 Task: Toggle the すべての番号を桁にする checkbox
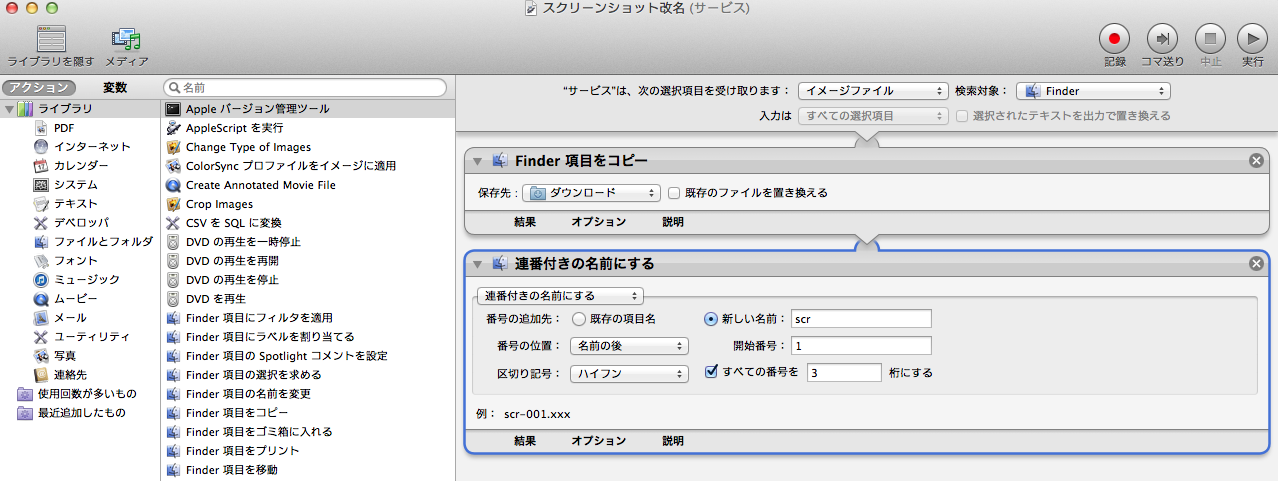[x=711, y=372]
